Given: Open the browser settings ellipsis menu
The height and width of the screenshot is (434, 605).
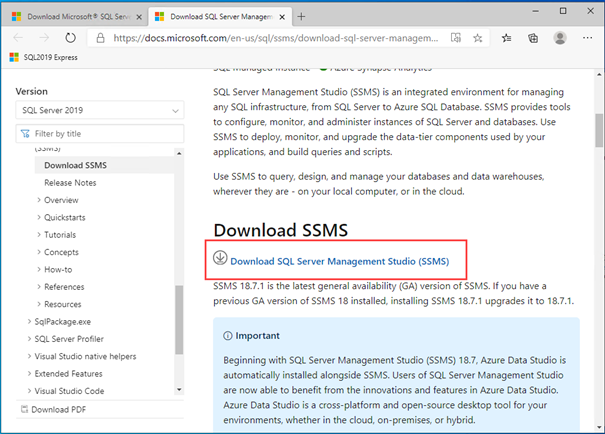Looking at the screenshot, I should point(587,38).
